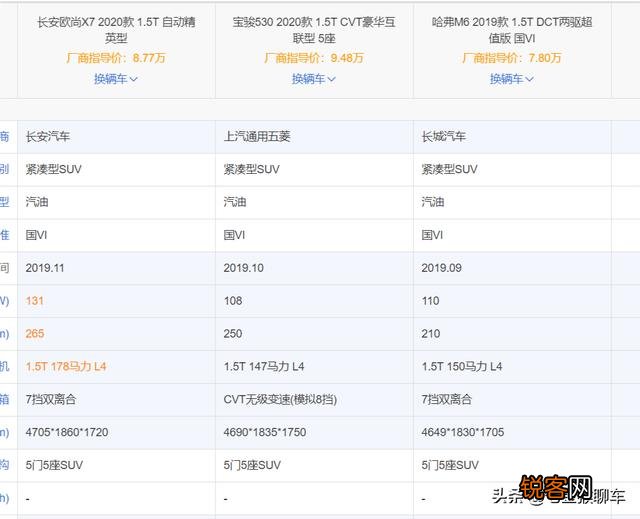Open the 长安欧尚X7 2020款 1.5T model title
The image size is (640, 519).
[x=116, y=30]
